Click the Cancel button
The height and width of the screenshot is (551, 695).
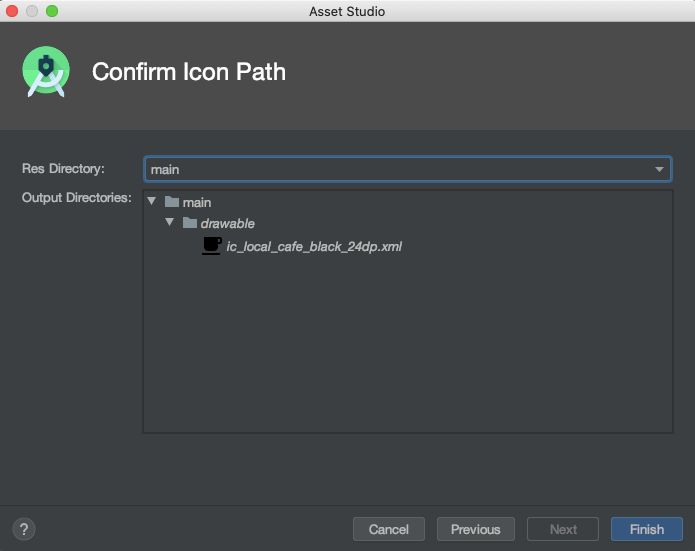(389, 529)
